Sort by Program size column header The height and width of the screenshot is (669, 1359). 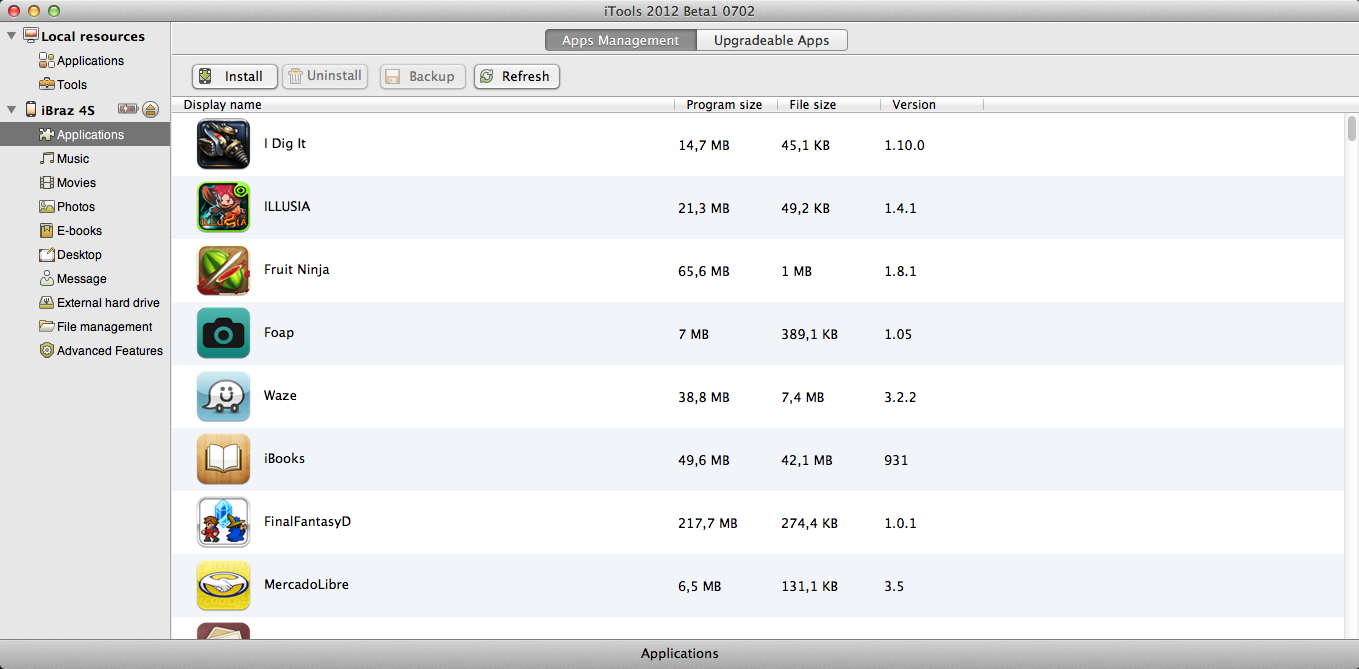pyautogui.click(x=727, y=104)
